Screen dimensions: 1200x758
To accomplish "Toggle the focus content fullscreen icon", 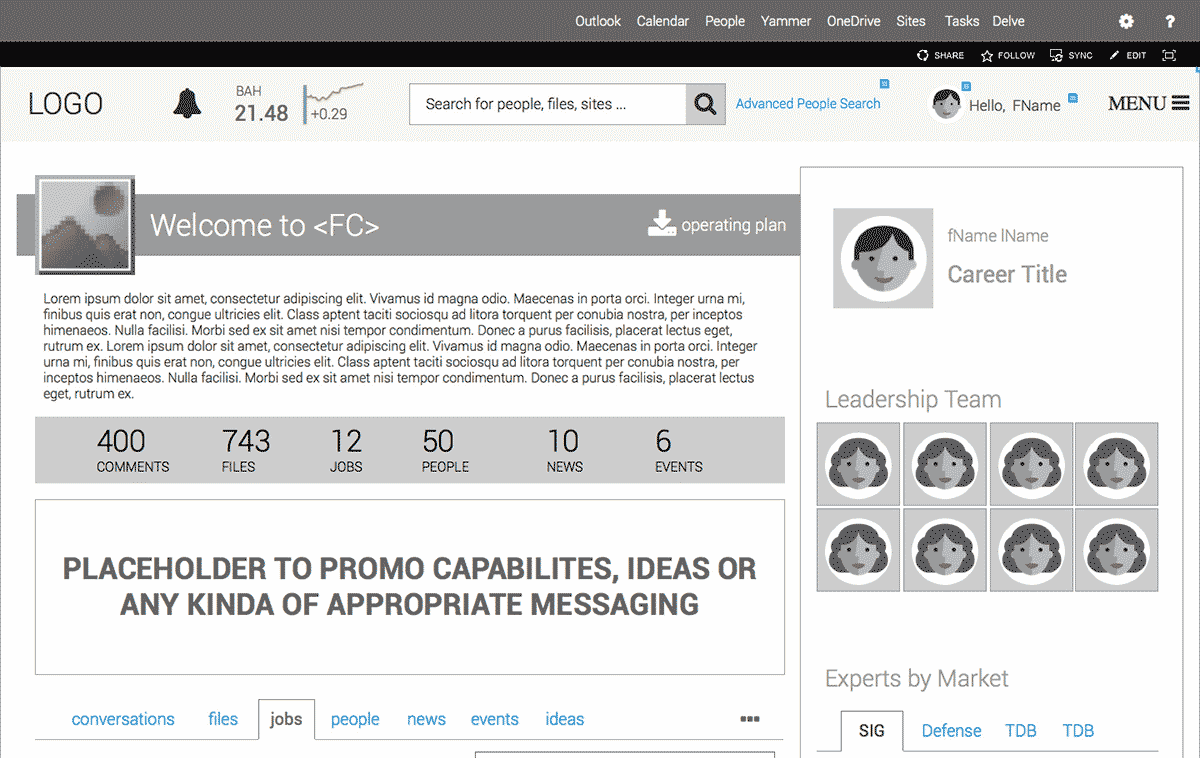I will pos(1168,55).
